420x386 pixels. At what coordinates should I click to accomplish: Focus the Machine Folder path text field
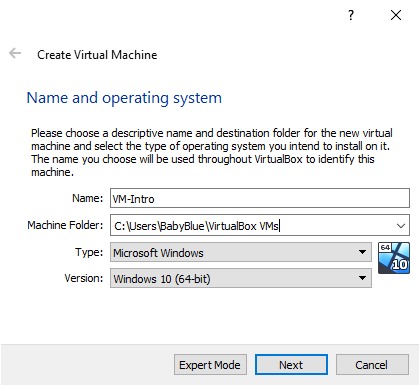tap(253, 225)
